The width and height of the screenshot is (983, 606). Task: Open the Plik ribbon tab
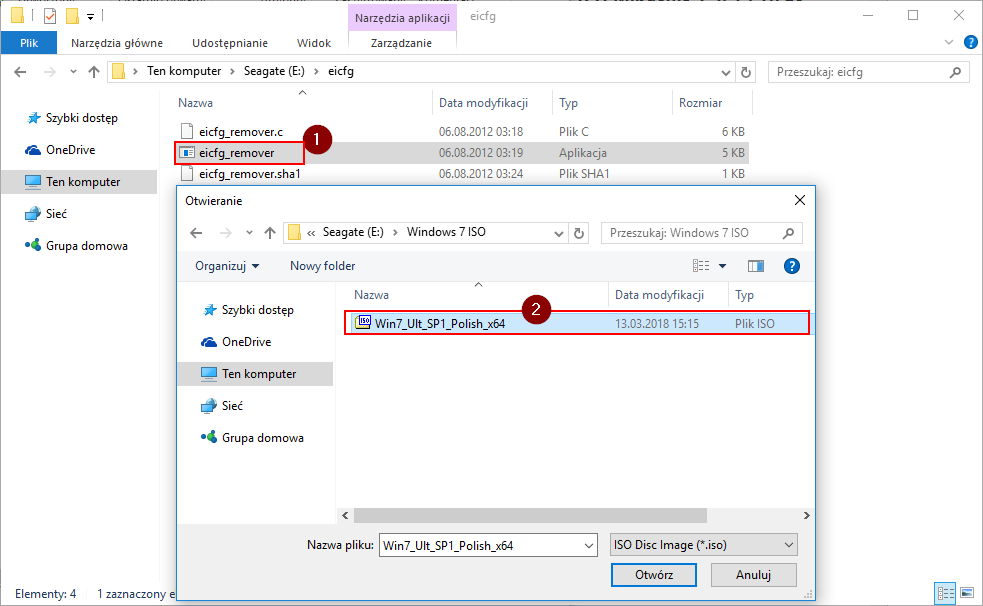point(29,43)
